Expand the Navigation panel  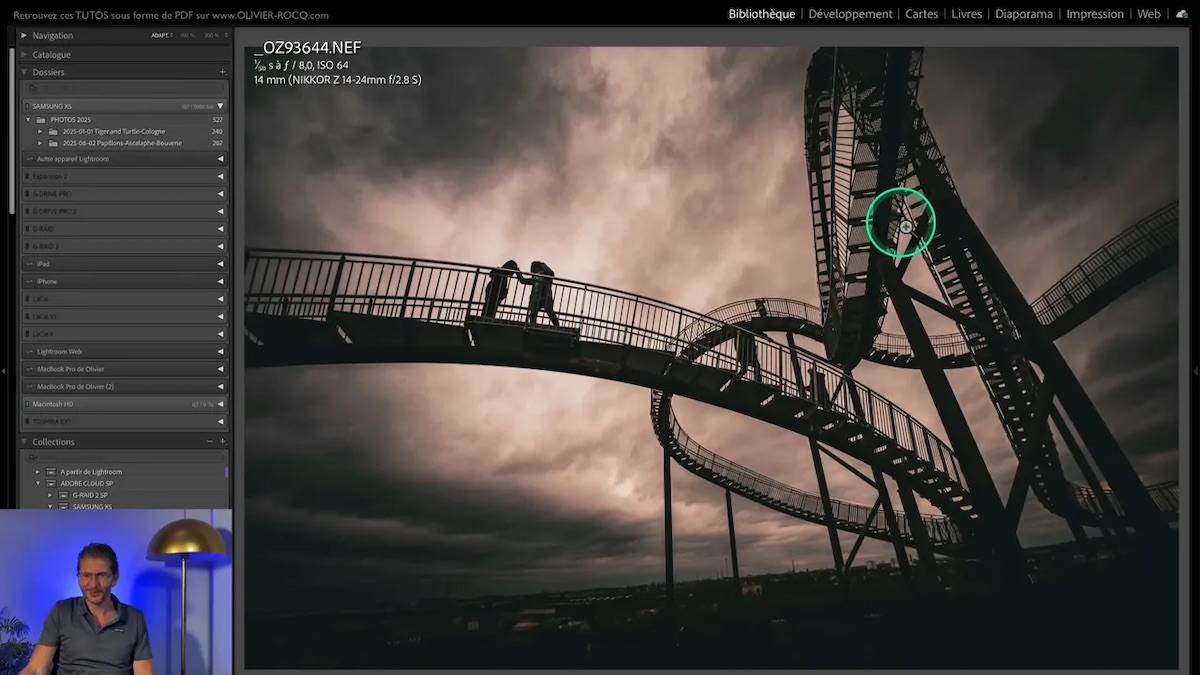click(21, 34)
